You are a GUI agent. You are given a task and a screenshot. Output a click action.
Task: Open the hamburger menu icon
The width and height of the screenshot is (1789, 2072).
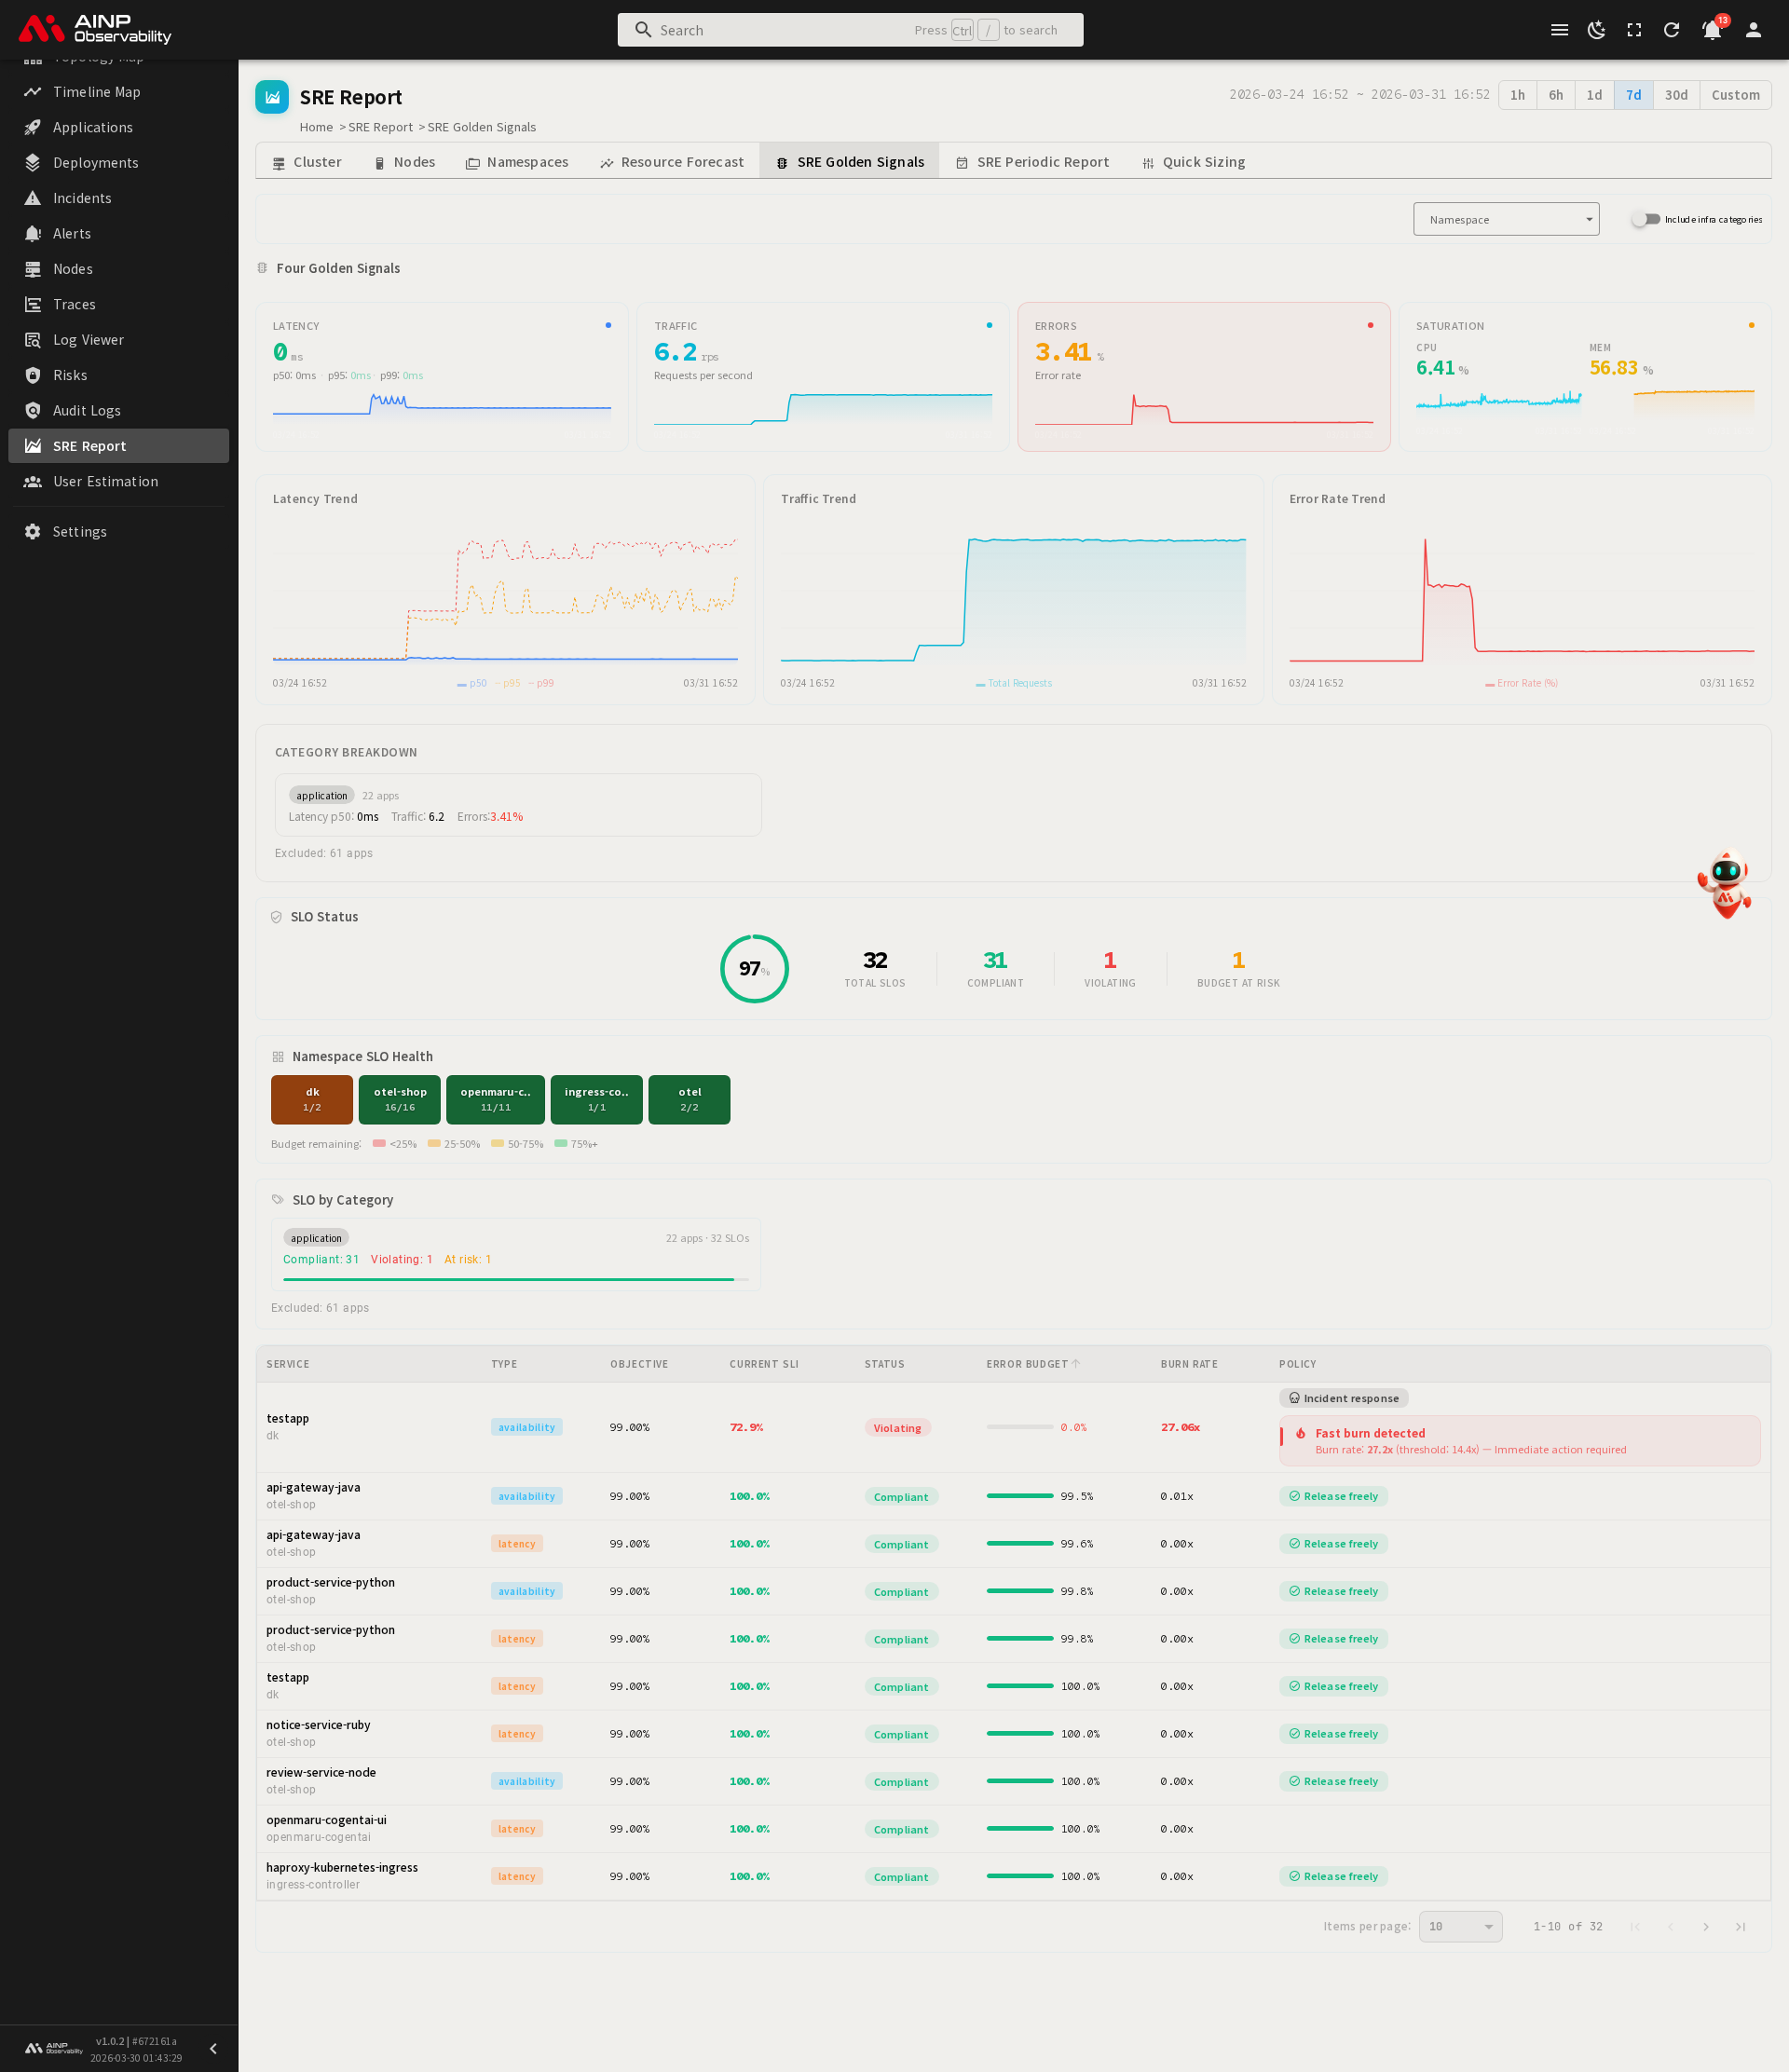click(1558, 30)
